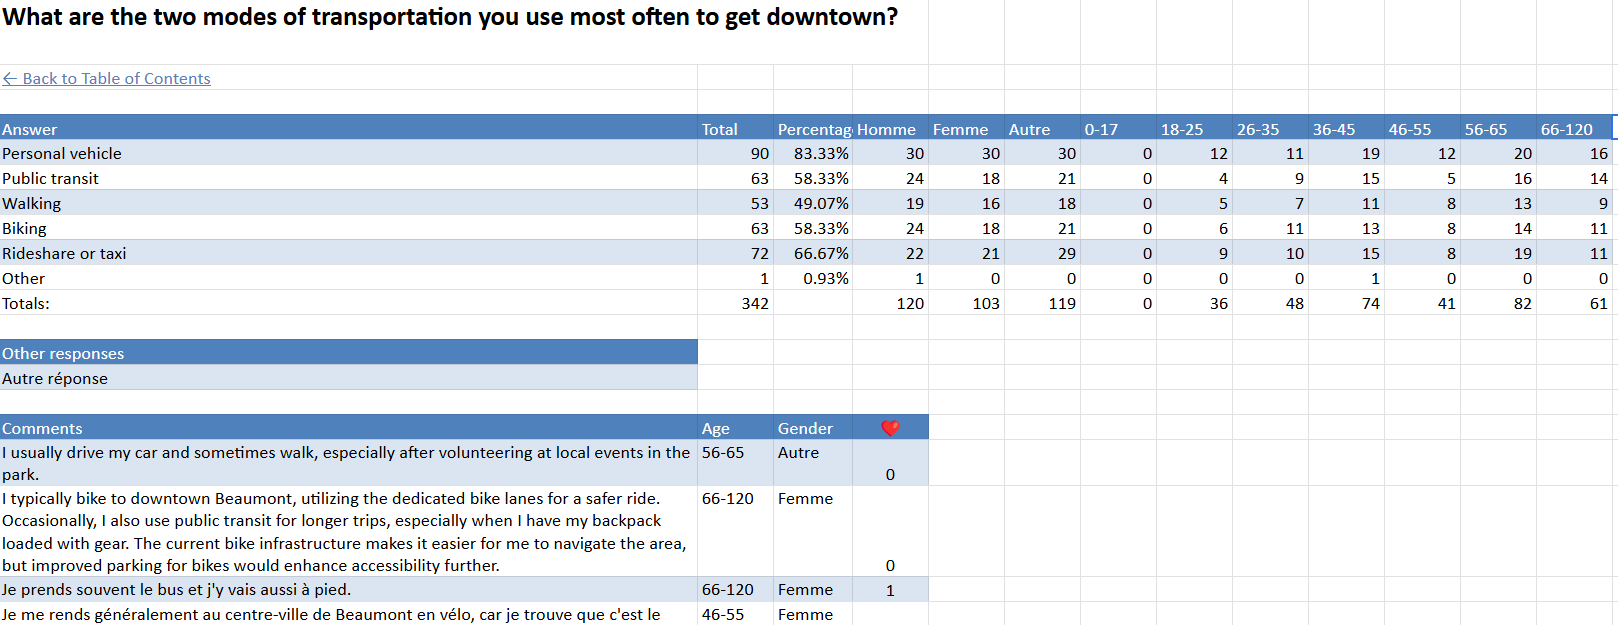
Task: Click the Personal vehicle row label
Action: [62, 154]
